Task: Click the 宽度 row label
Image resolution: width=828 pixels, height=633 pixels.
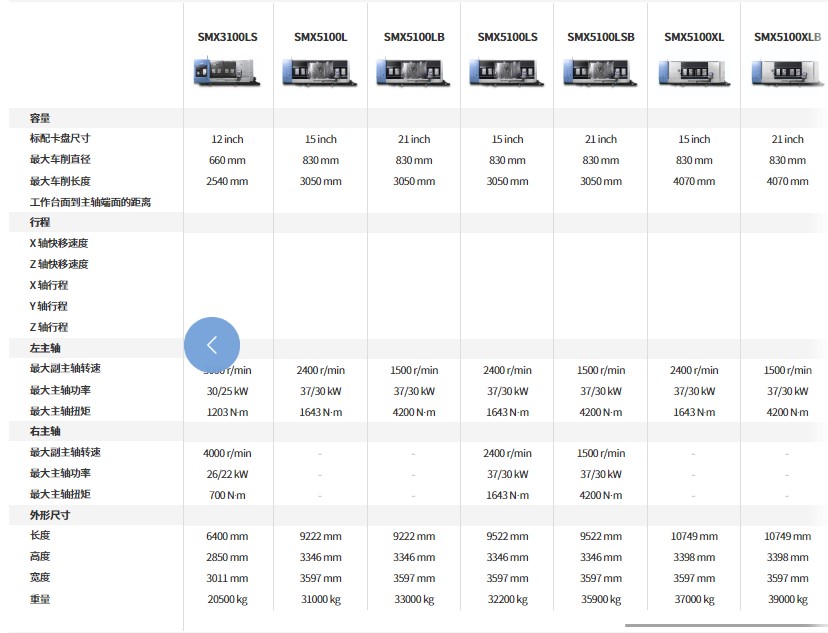Action: click(x=40, y=578)
